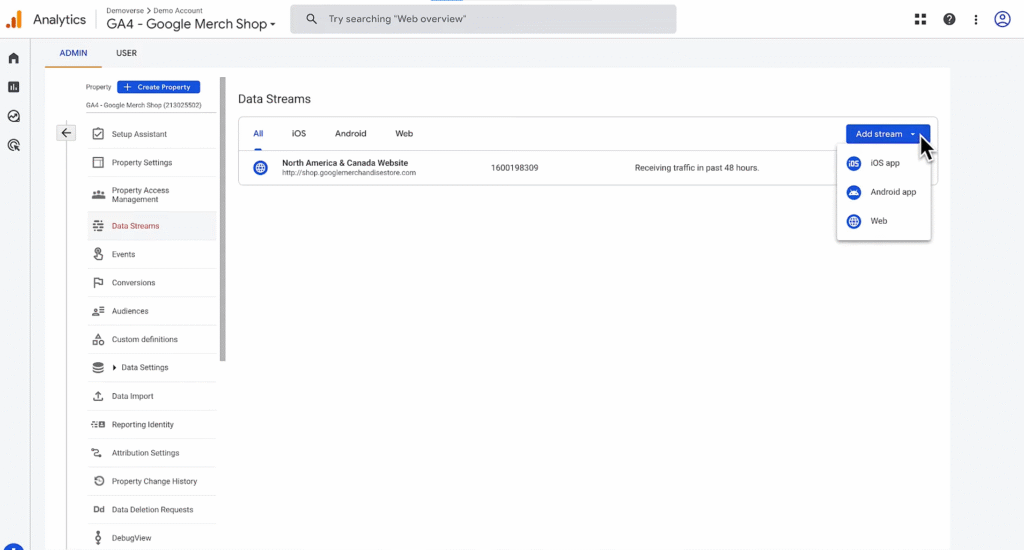
Task: Open Data Streams link in sidebar
Action: pyautogui.click(x=135, y=226)
